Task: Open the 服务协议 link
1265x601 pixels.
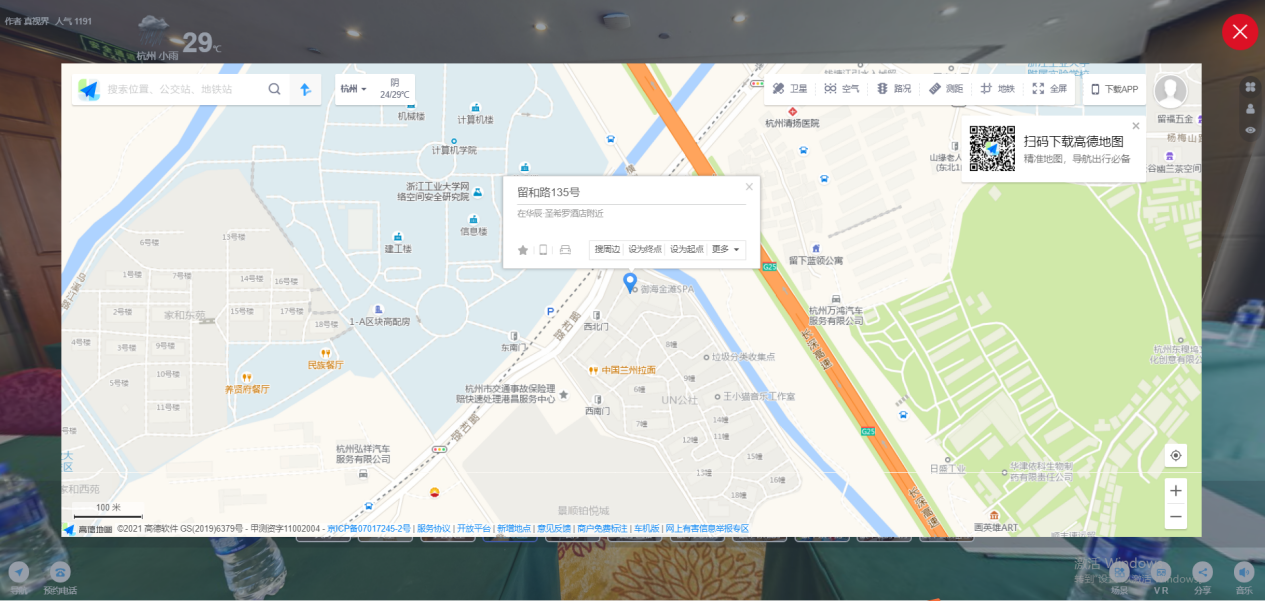Action: (x=434, y=528)
